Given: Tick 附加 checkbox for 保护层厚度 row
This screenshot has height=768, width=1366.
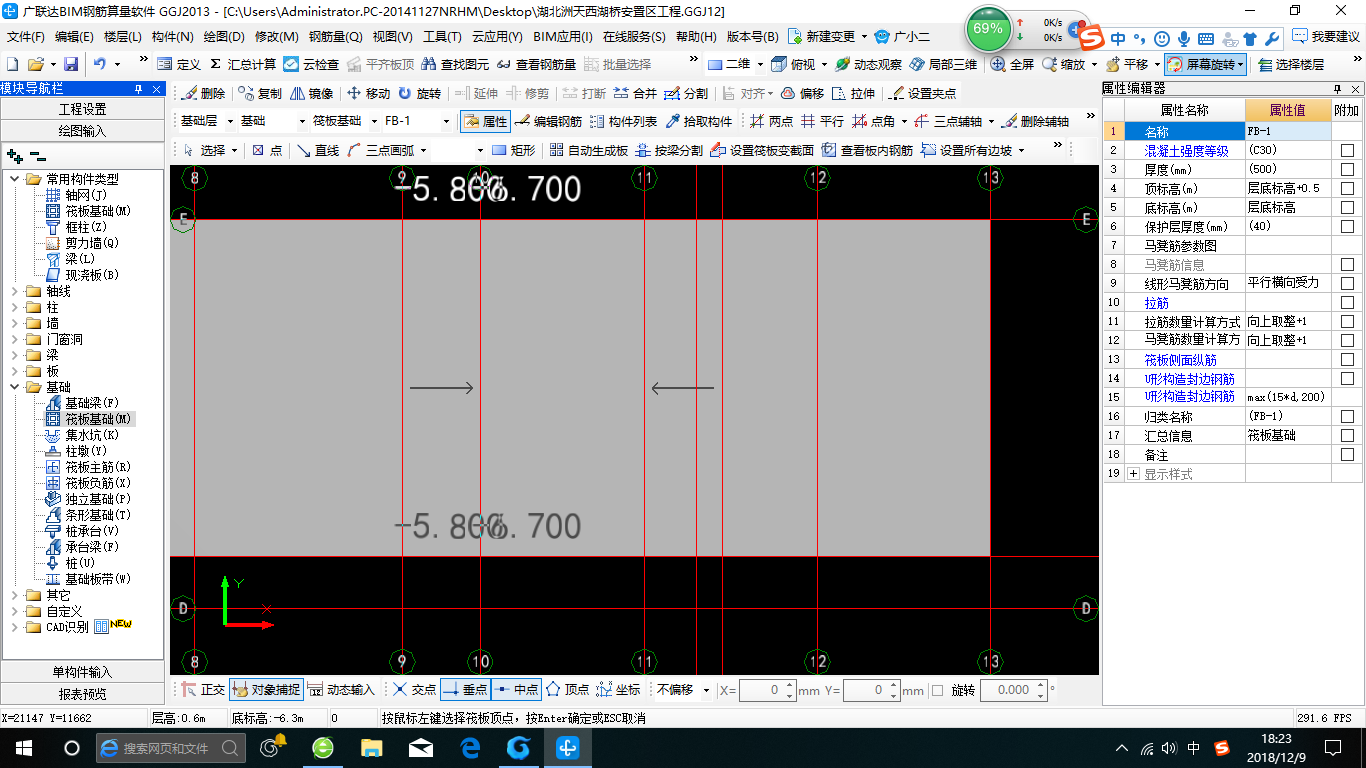Looking at the screenshot, I should [1347, 226].
